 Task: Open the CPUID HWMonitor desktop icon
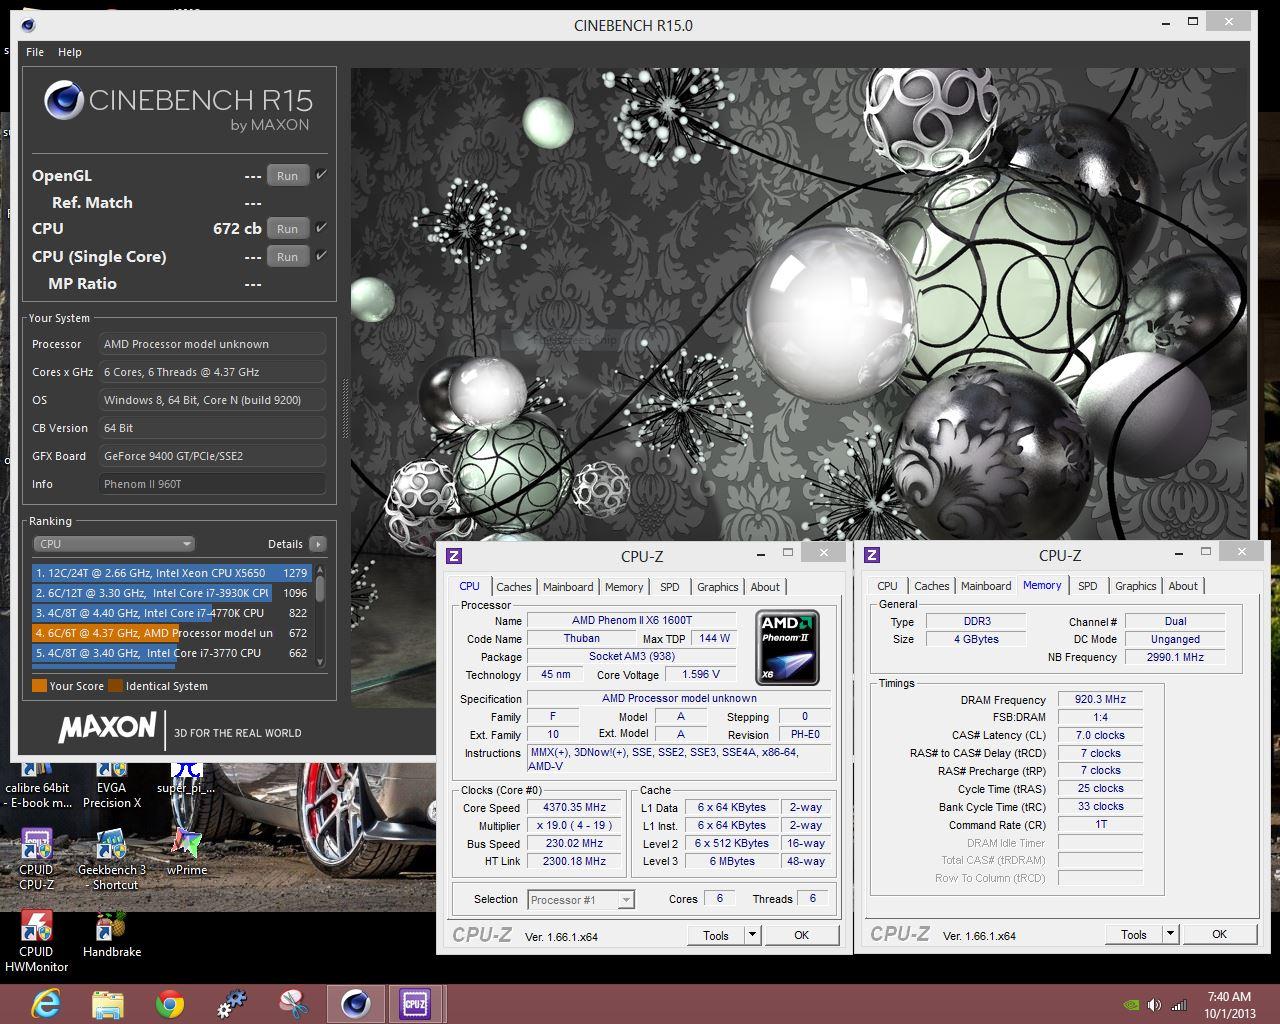point(37,941)
